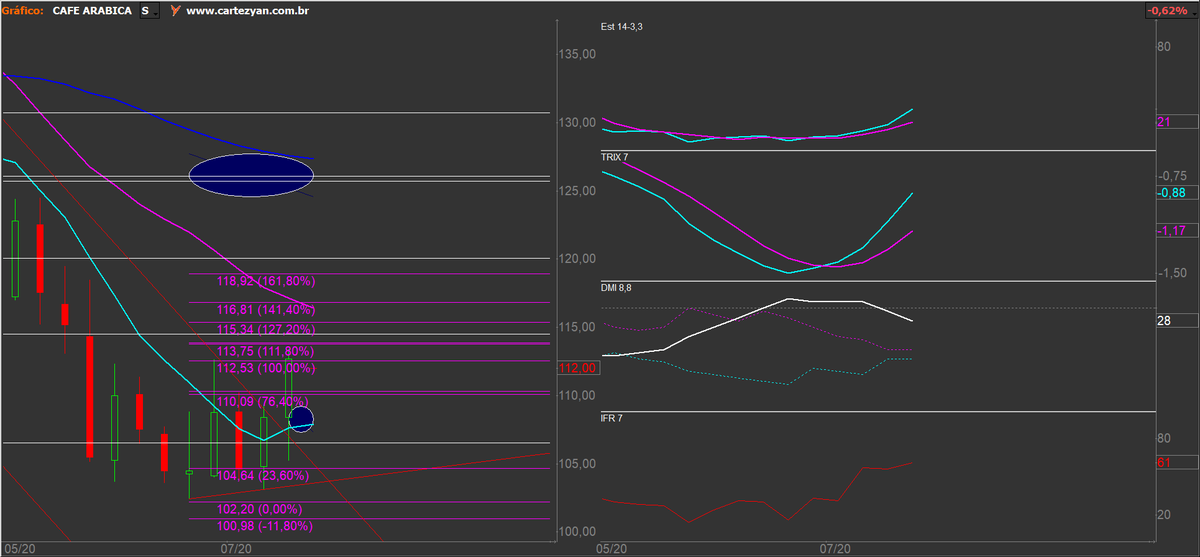Select the 102,20 (0,00%) Fibonacci level
This screenshot has height=557, width=1200.
click(x=260, y=509)
